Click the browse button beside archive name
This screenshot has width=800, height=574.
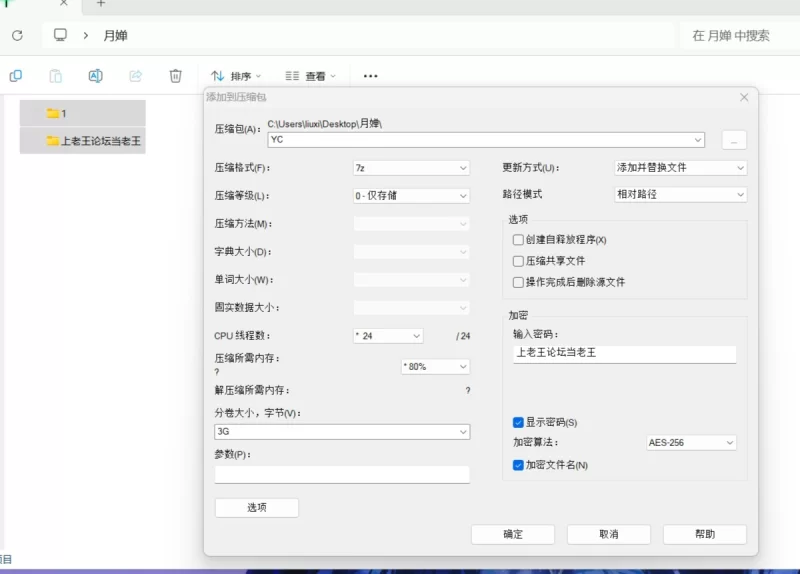pos(734,140)
